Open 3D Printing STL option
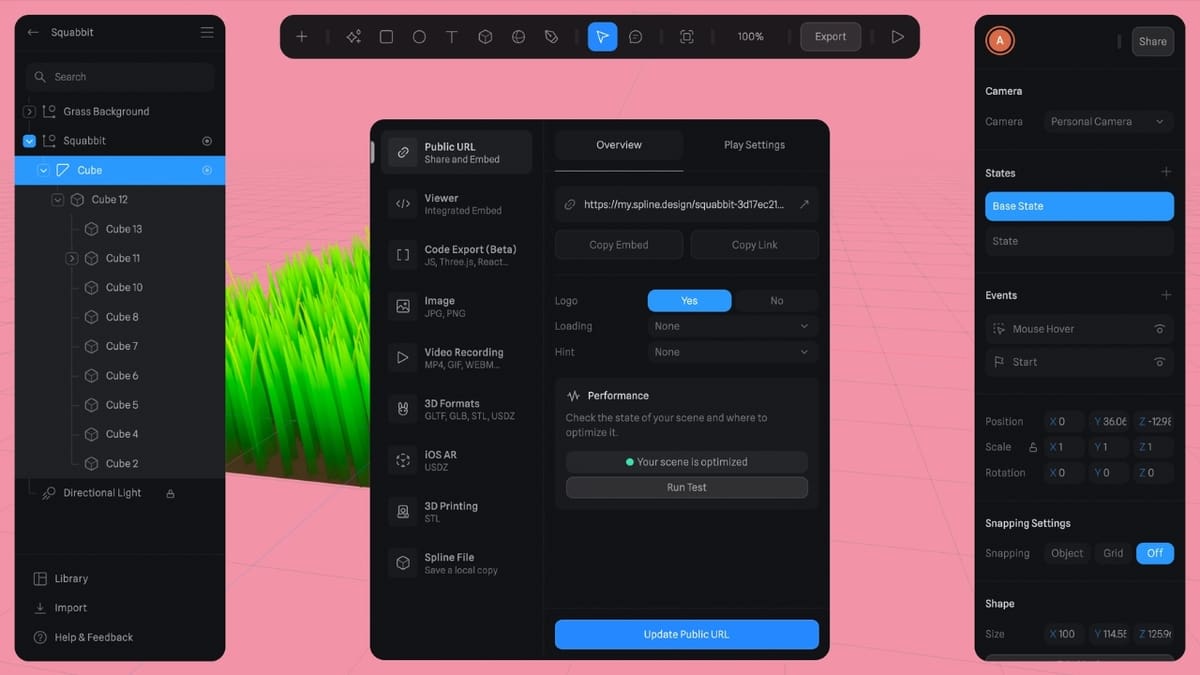 [457, 512]
